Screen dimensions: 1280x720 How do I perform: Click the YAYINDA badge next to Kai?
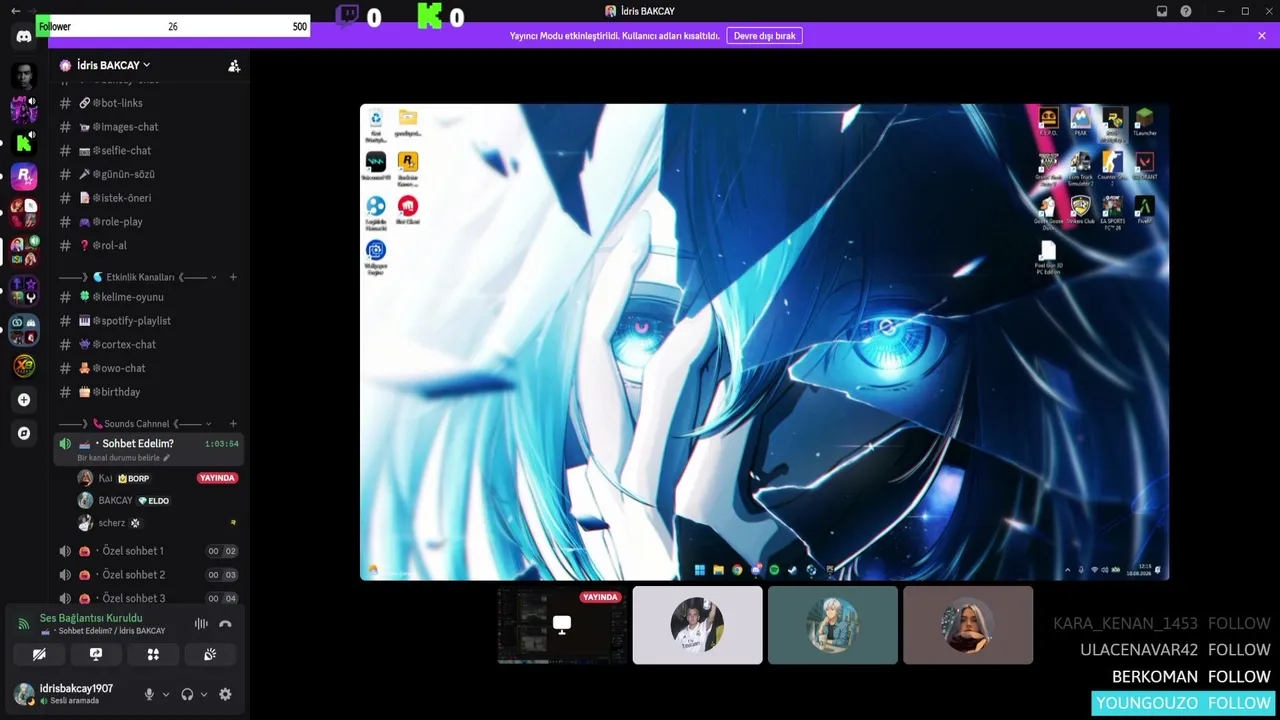click(217, 478)
